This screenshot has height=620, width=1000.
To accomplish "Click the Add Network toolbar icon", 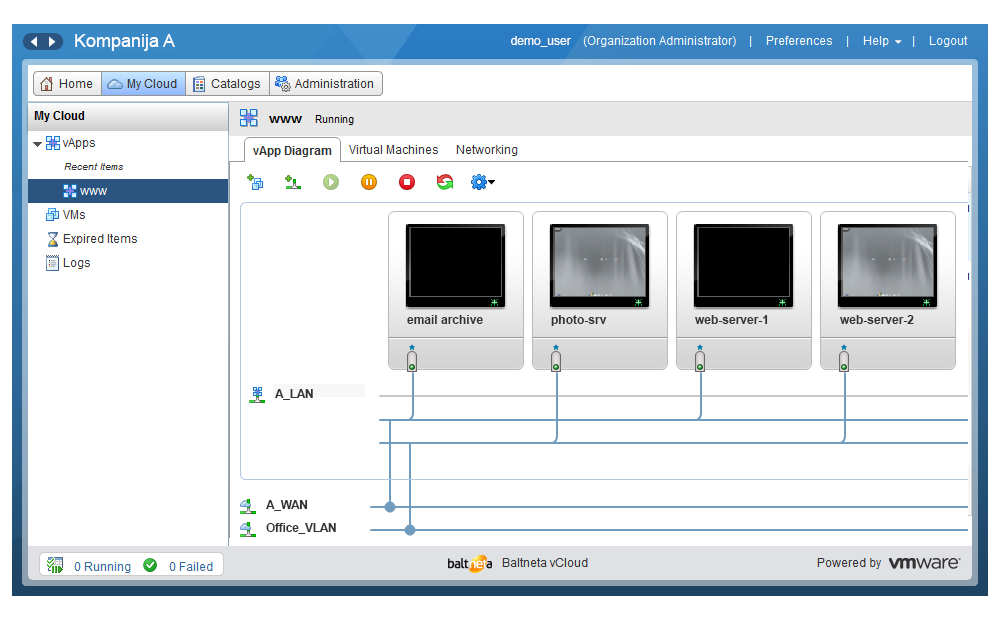I will [x=293, y=182].
